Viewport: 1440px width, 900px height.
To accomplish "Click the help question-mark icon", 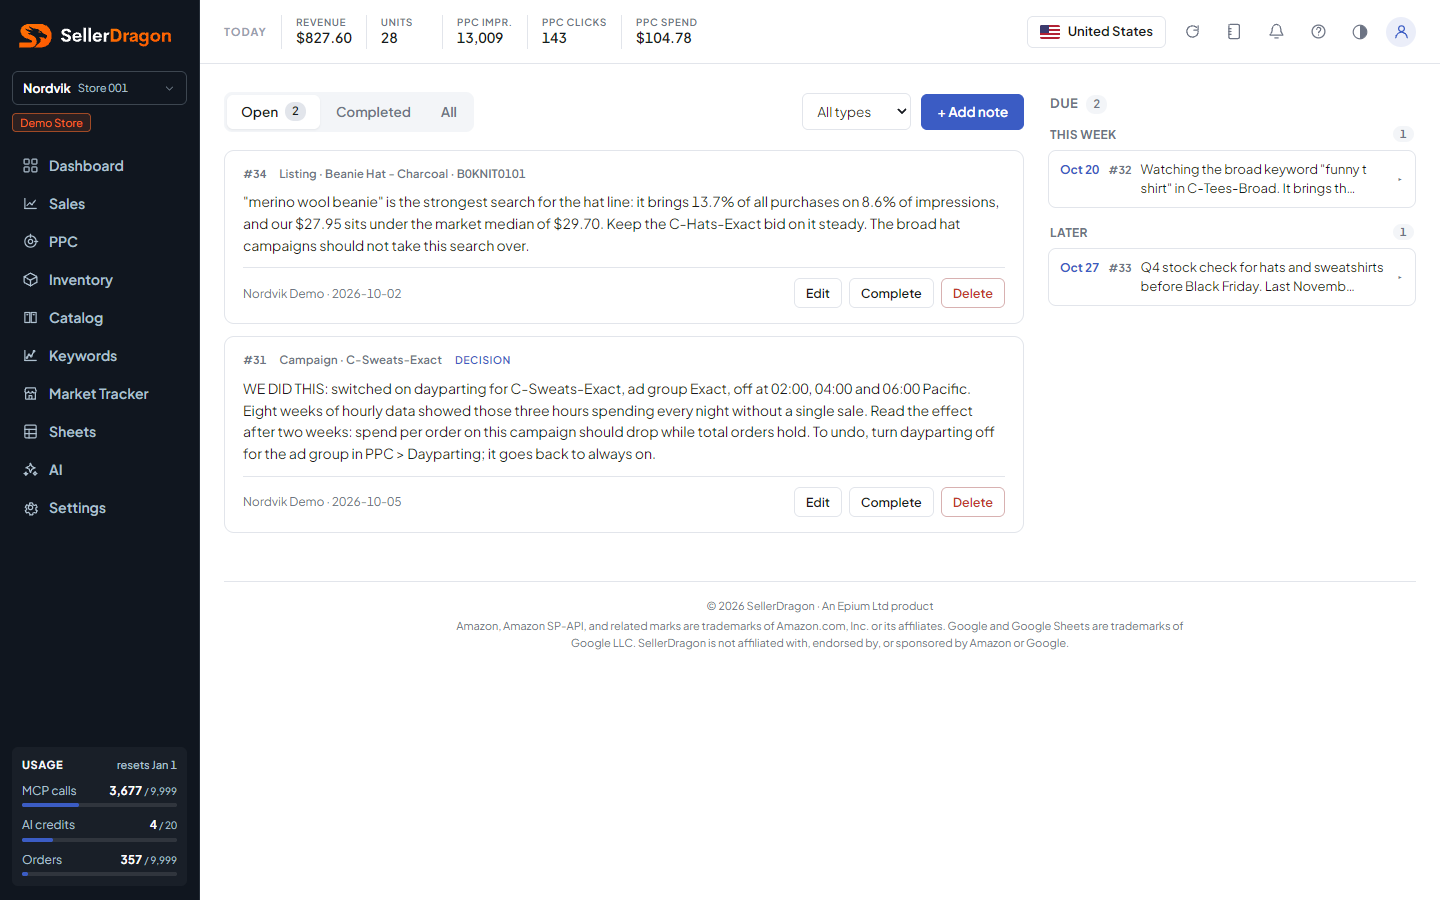I will click(1318, 32).
